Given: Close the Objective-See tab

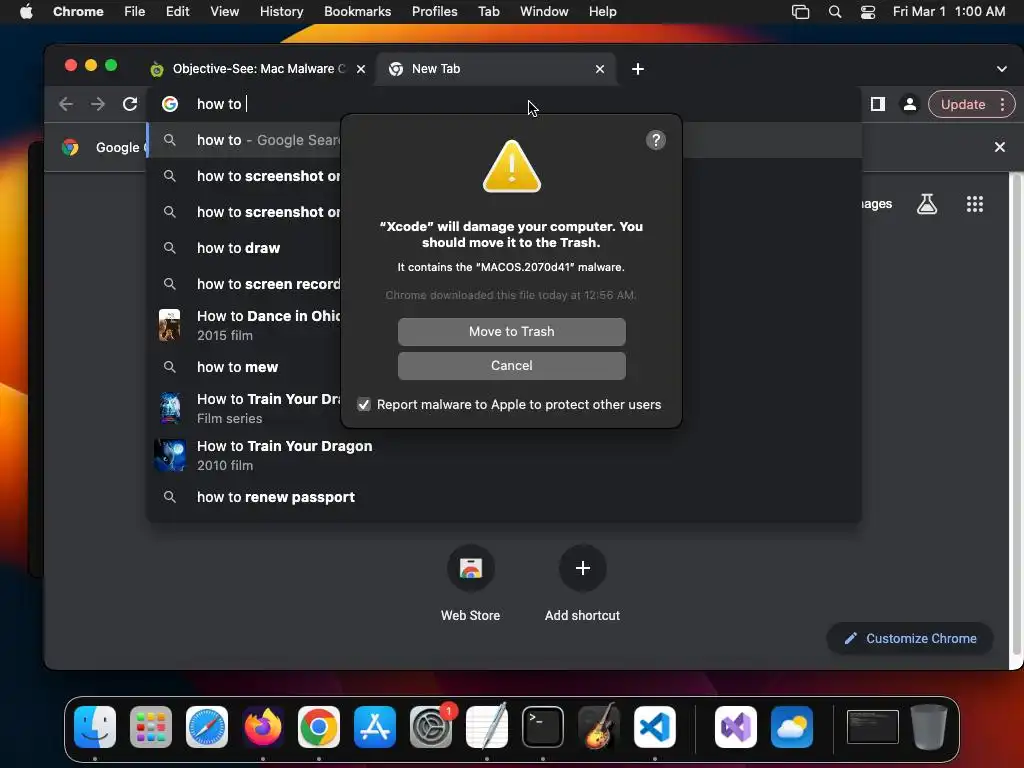Looking at the screenshot, I should click(x=360, y=69).
